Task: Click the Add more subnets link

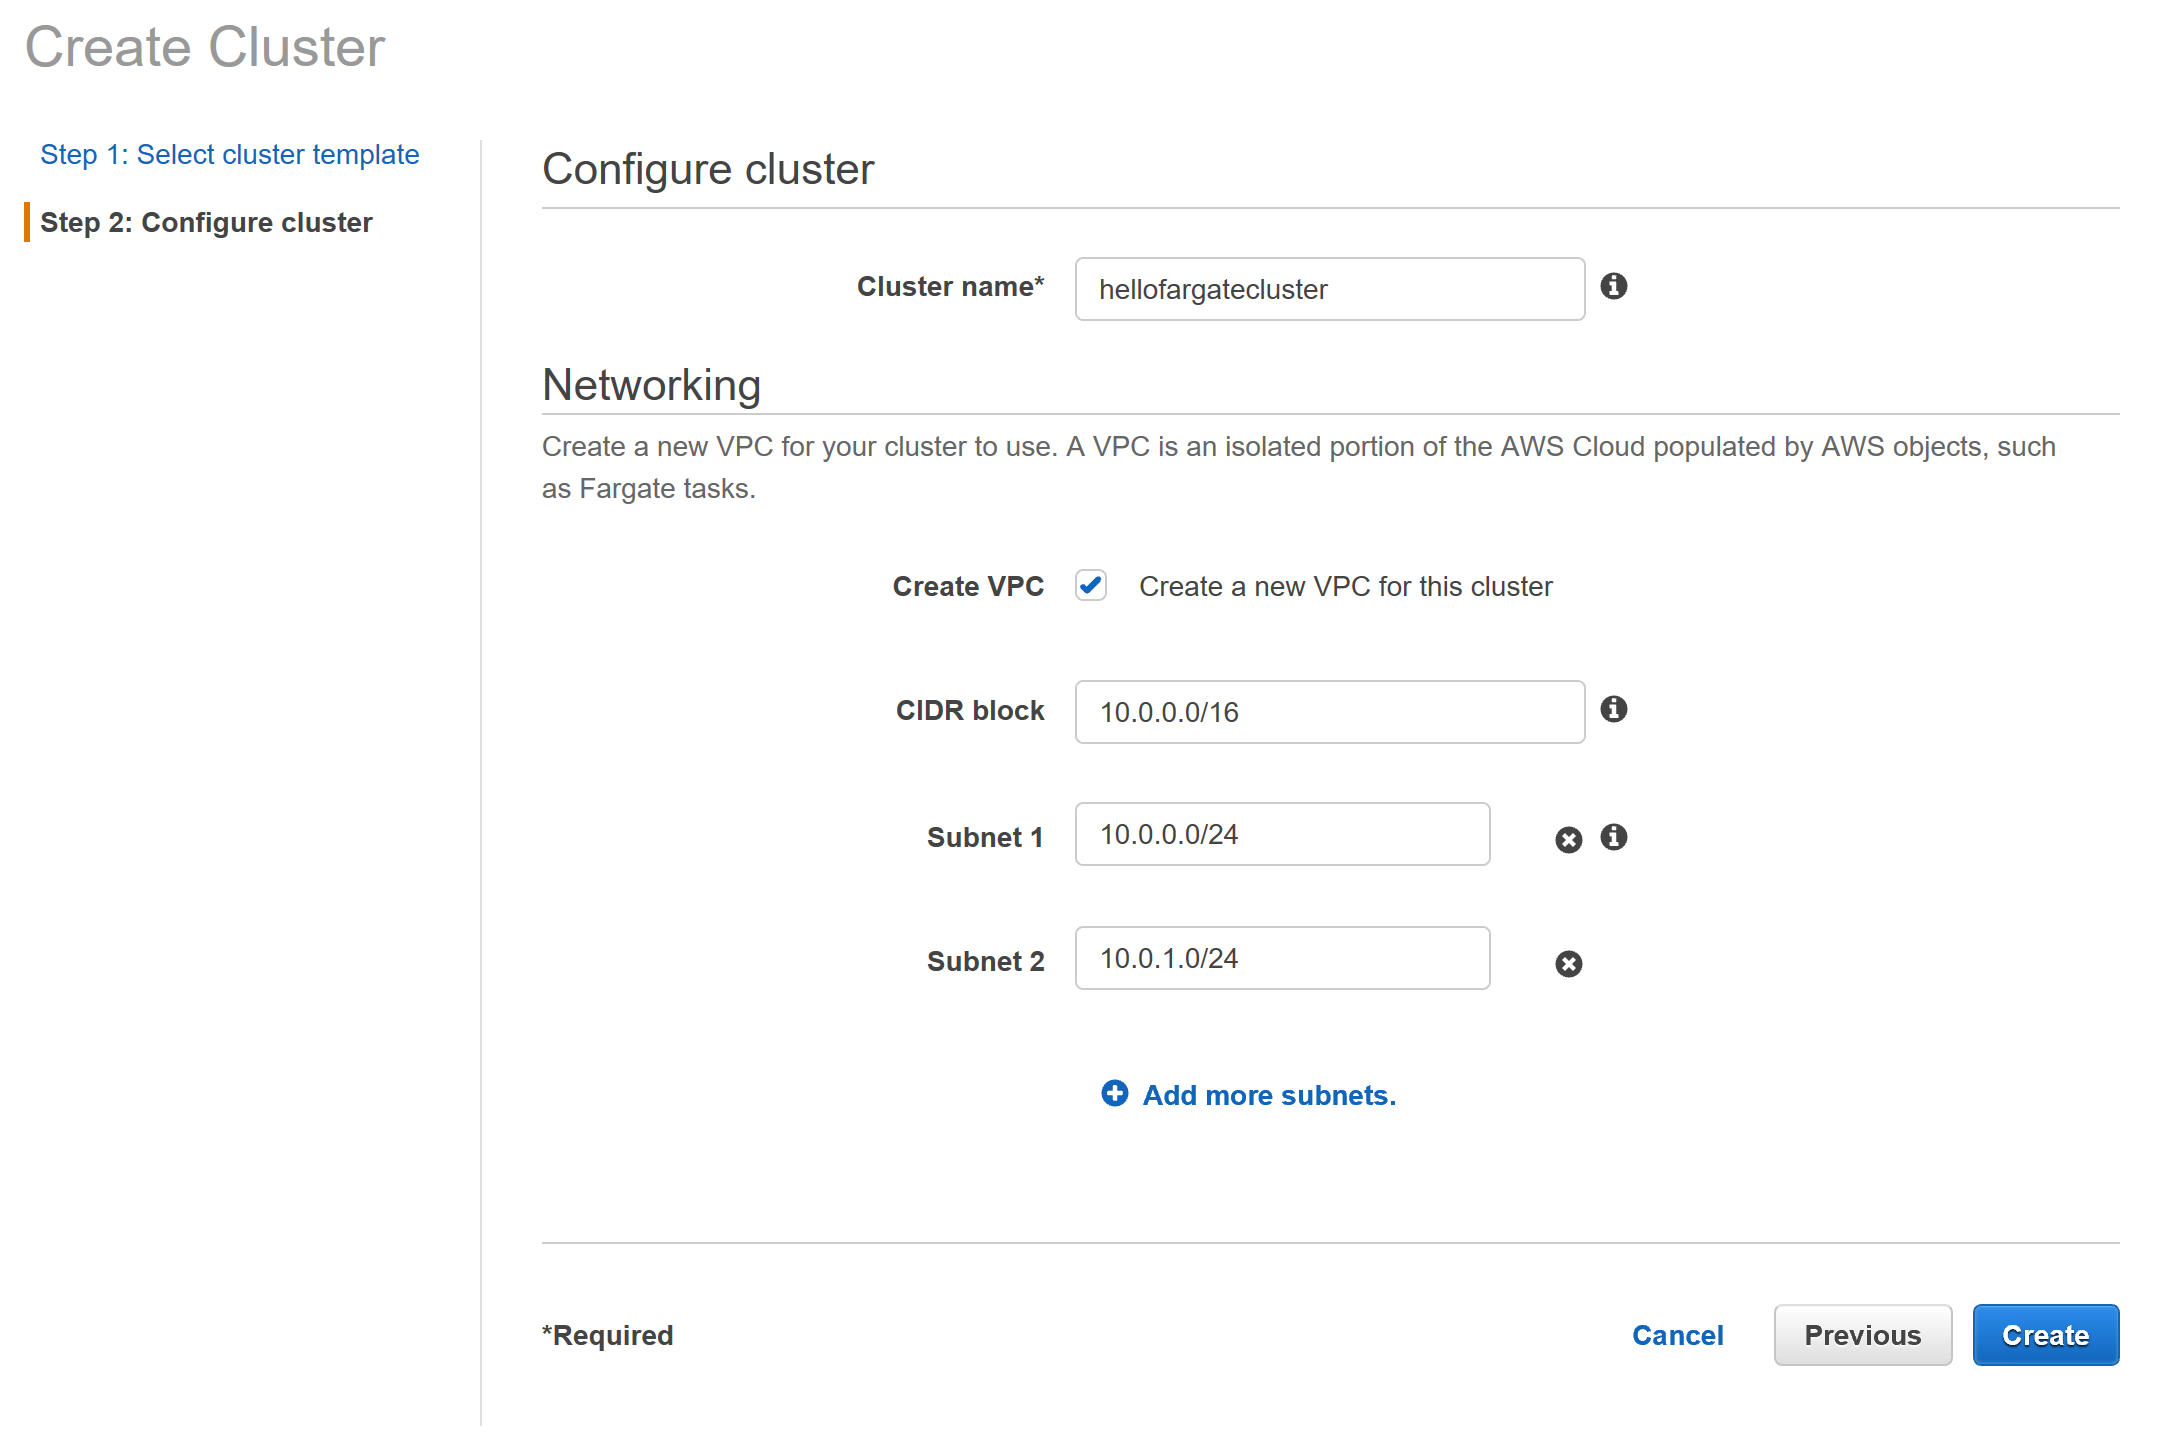Action: click(1268, 1095)
